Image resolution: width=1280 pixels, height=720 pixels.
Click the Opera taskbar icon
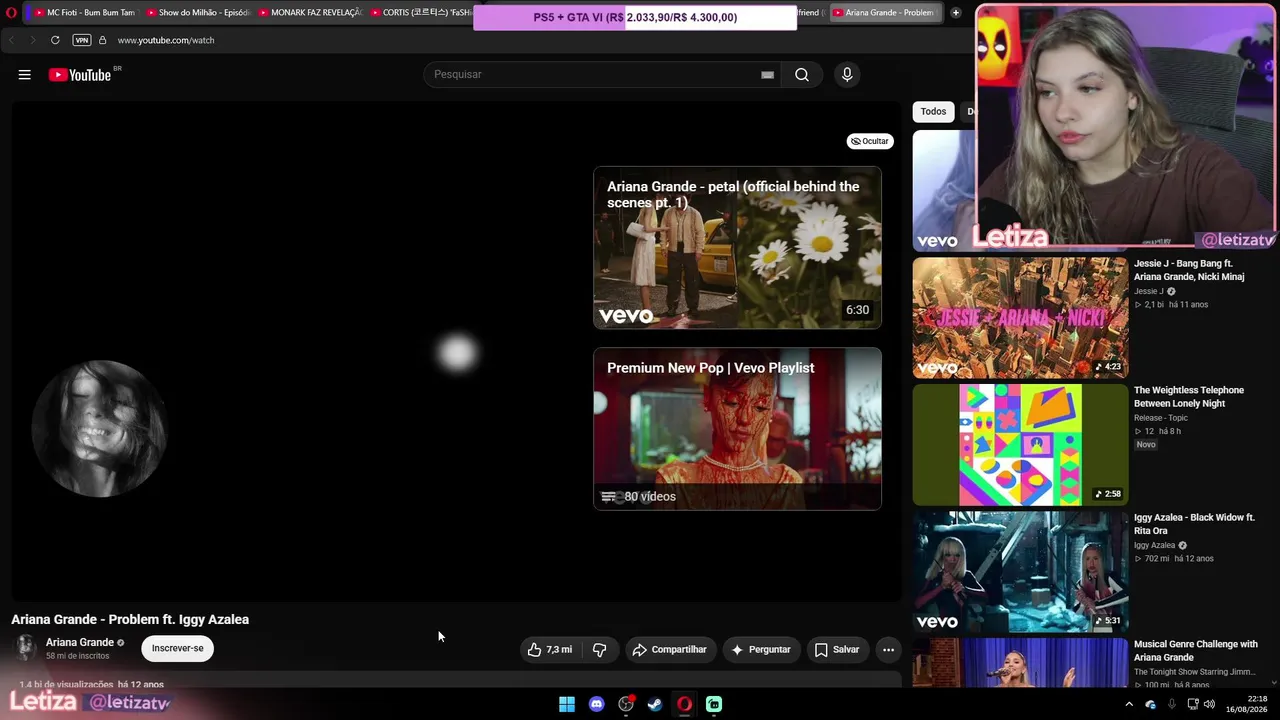point(684,704)
